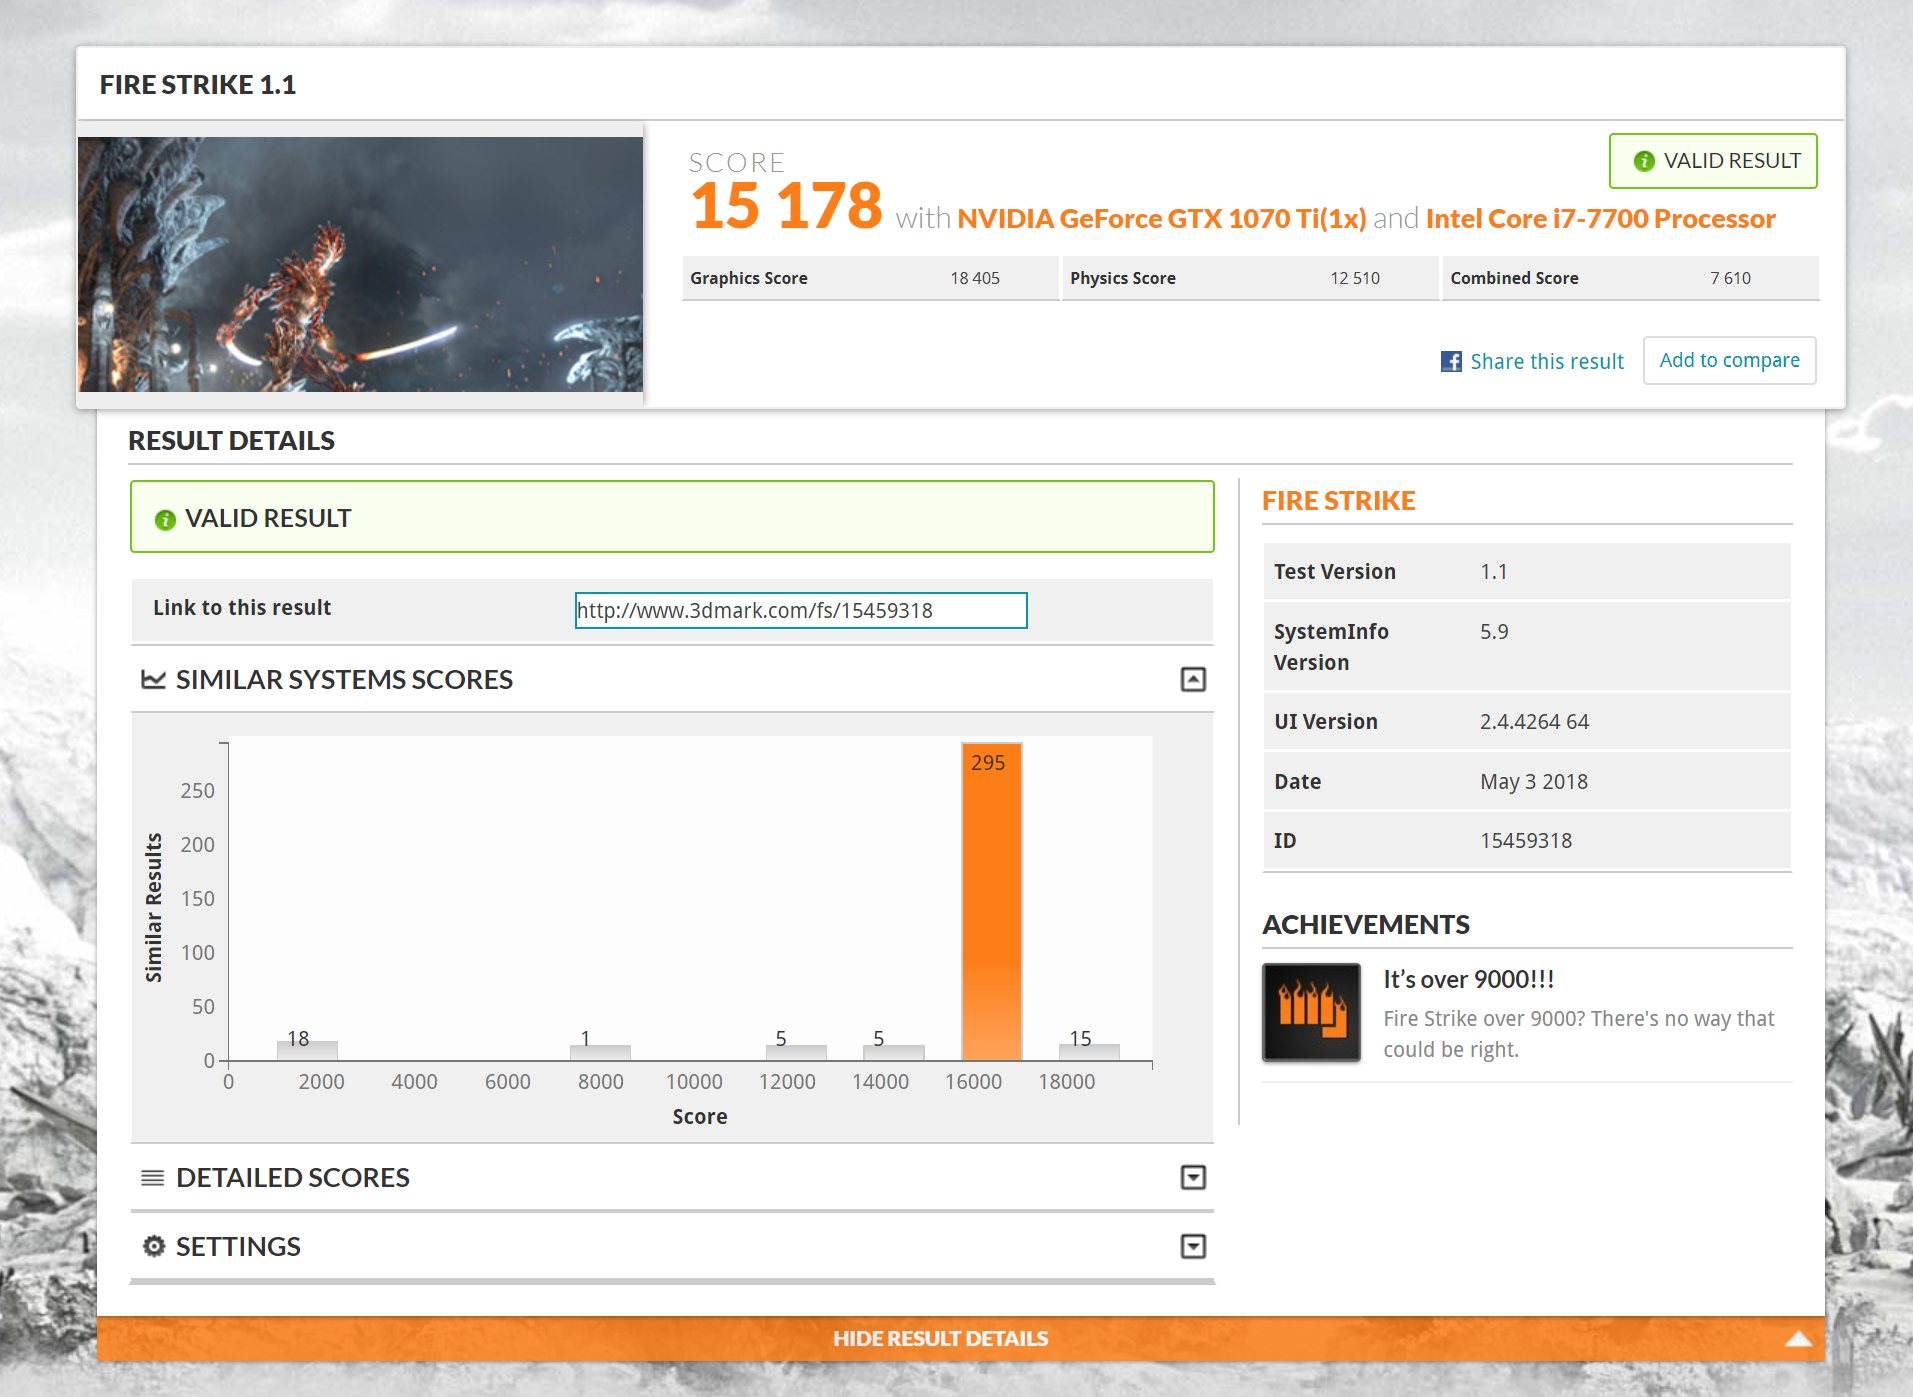The image size is (1913, 1397).
Task: Click the Combined Score label
Action: (1515, 278)
